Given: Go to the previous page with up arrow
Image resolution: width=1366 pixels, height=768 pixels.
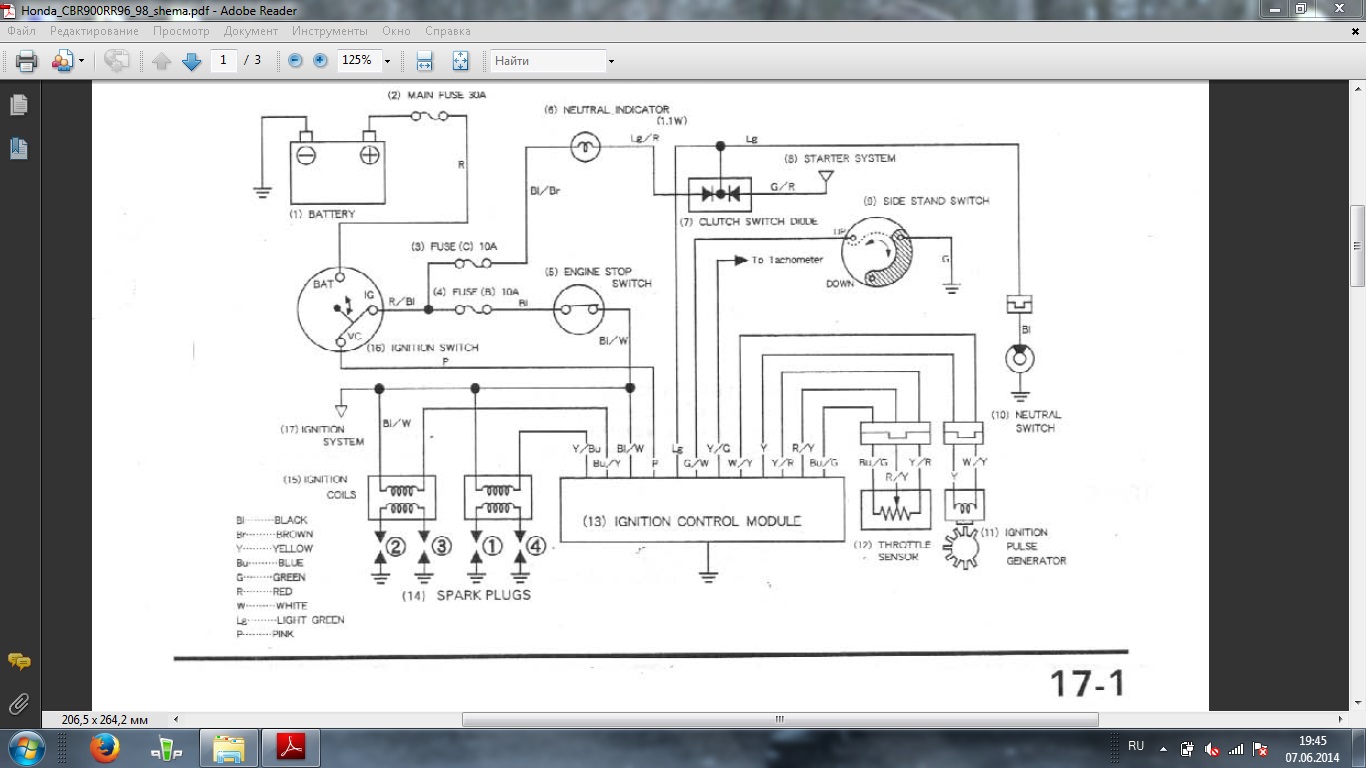Looking at the screenshot, I should (162, 61).
